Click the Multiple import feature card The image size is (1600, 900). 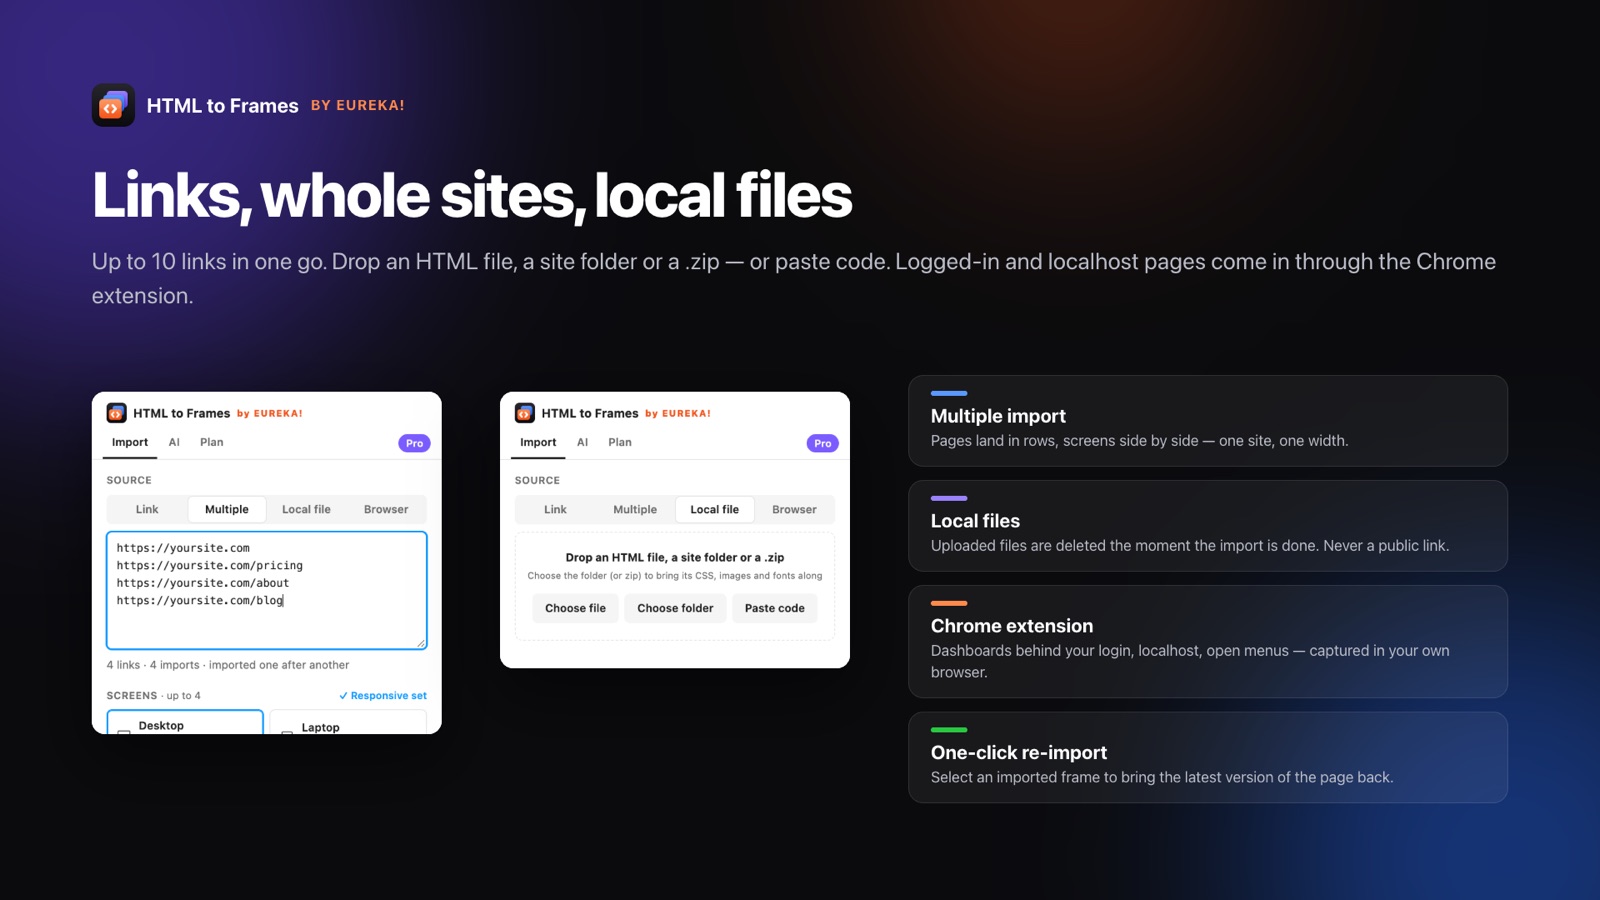coord(1208,421)
